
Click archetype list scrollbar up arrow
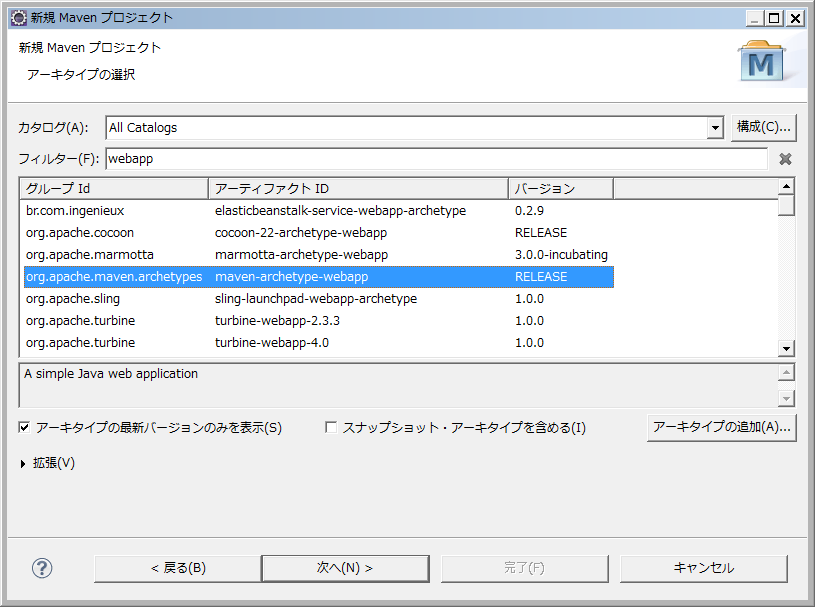tap(786, 186)
